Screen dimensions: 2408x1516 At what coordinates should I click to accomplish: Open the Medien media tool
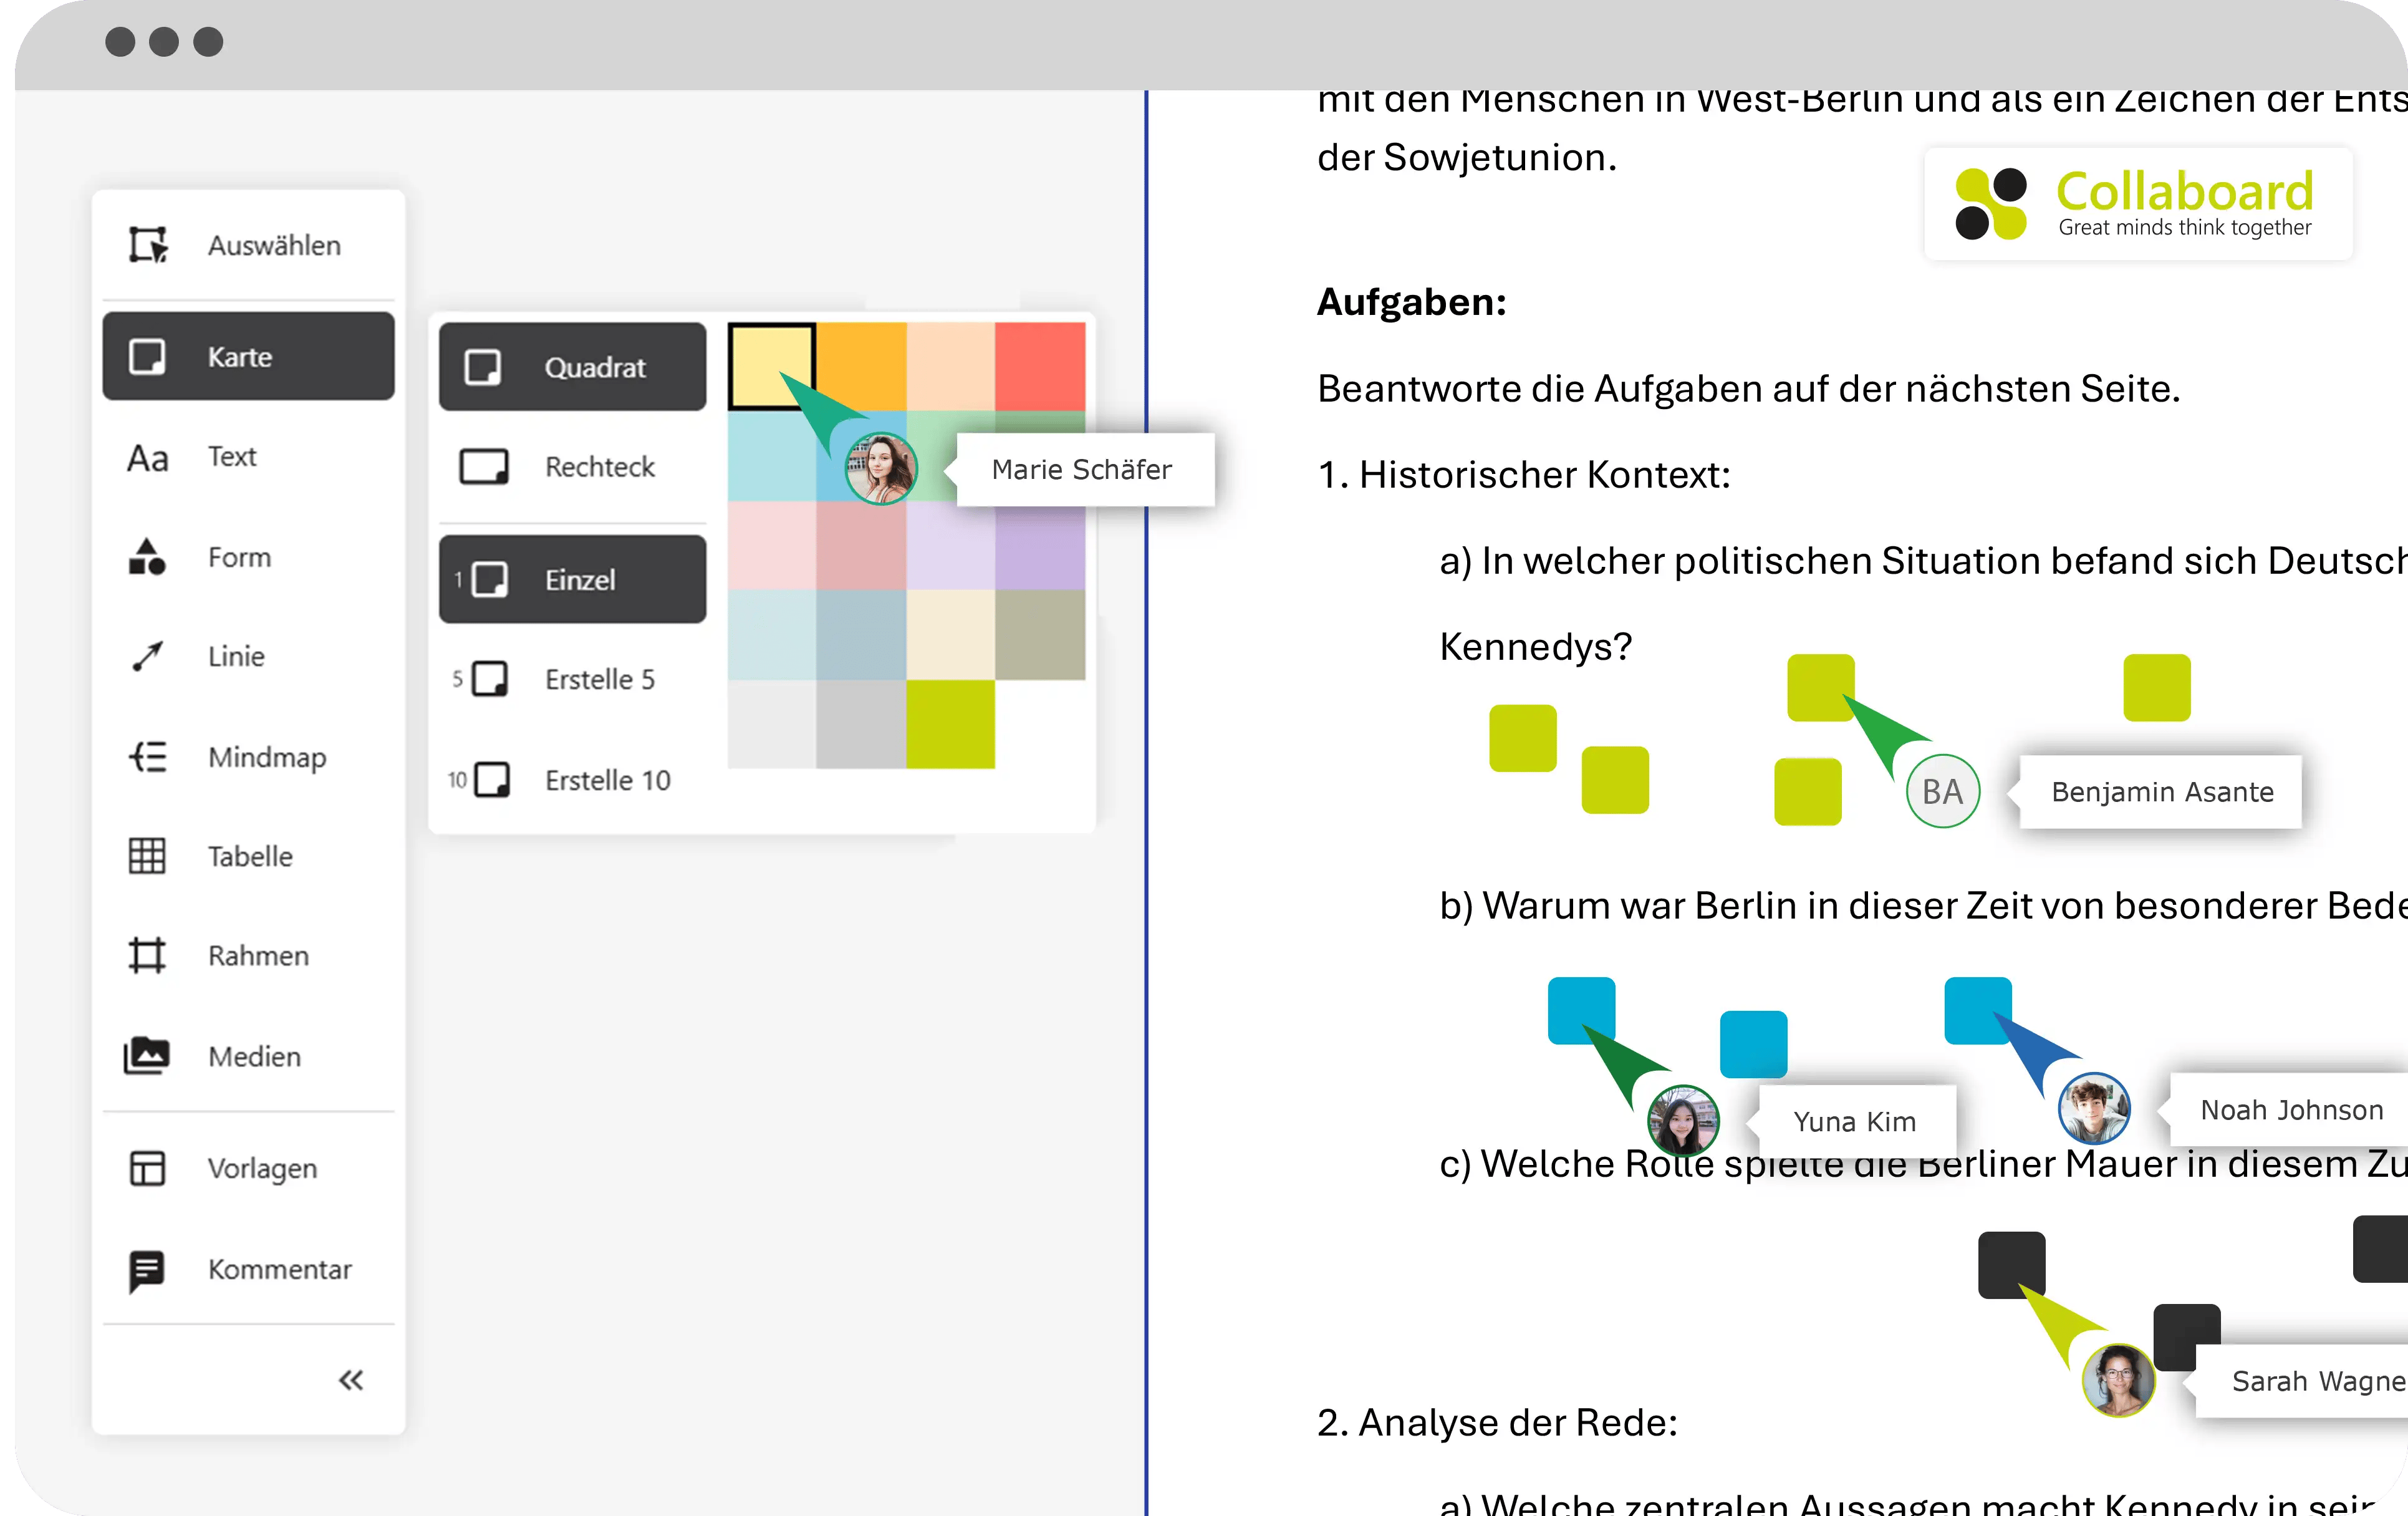pos(248,1056)
